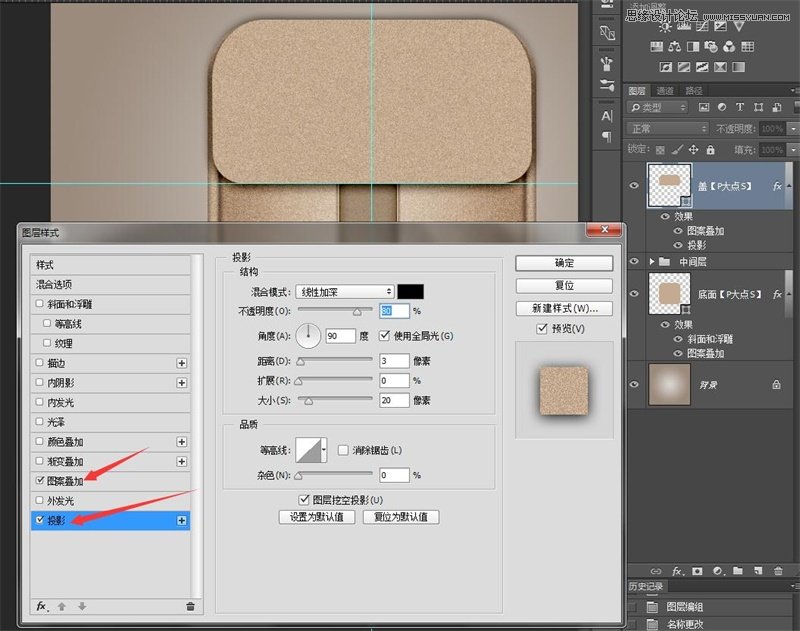This screenshot has height=631, width=800.
Task: Open layer opacity 不透明度 dropdown arrow
Action: click(x=793, y=129)
